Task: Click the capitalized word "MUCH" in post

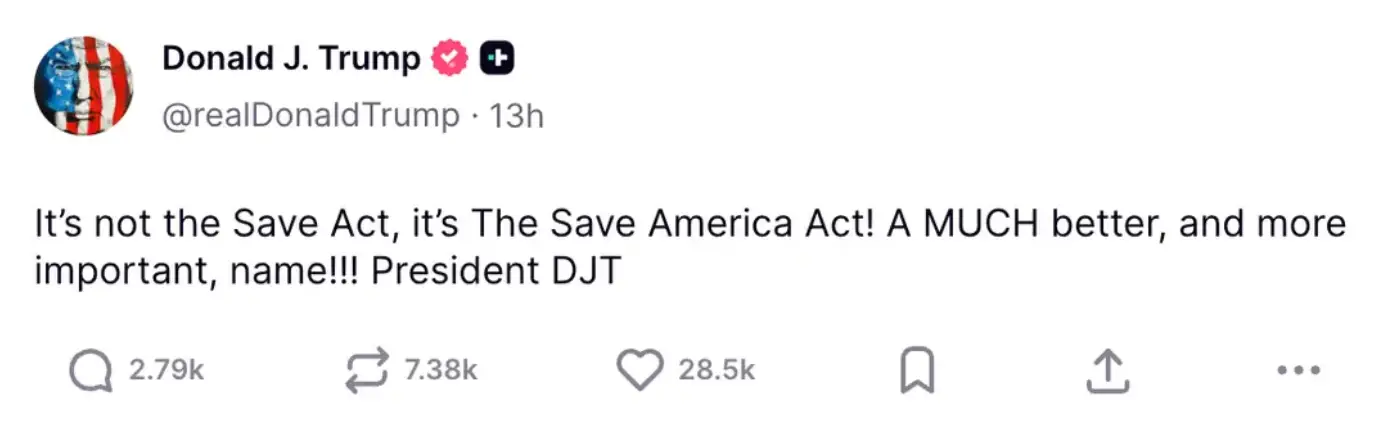Action: tap(978, 224)
